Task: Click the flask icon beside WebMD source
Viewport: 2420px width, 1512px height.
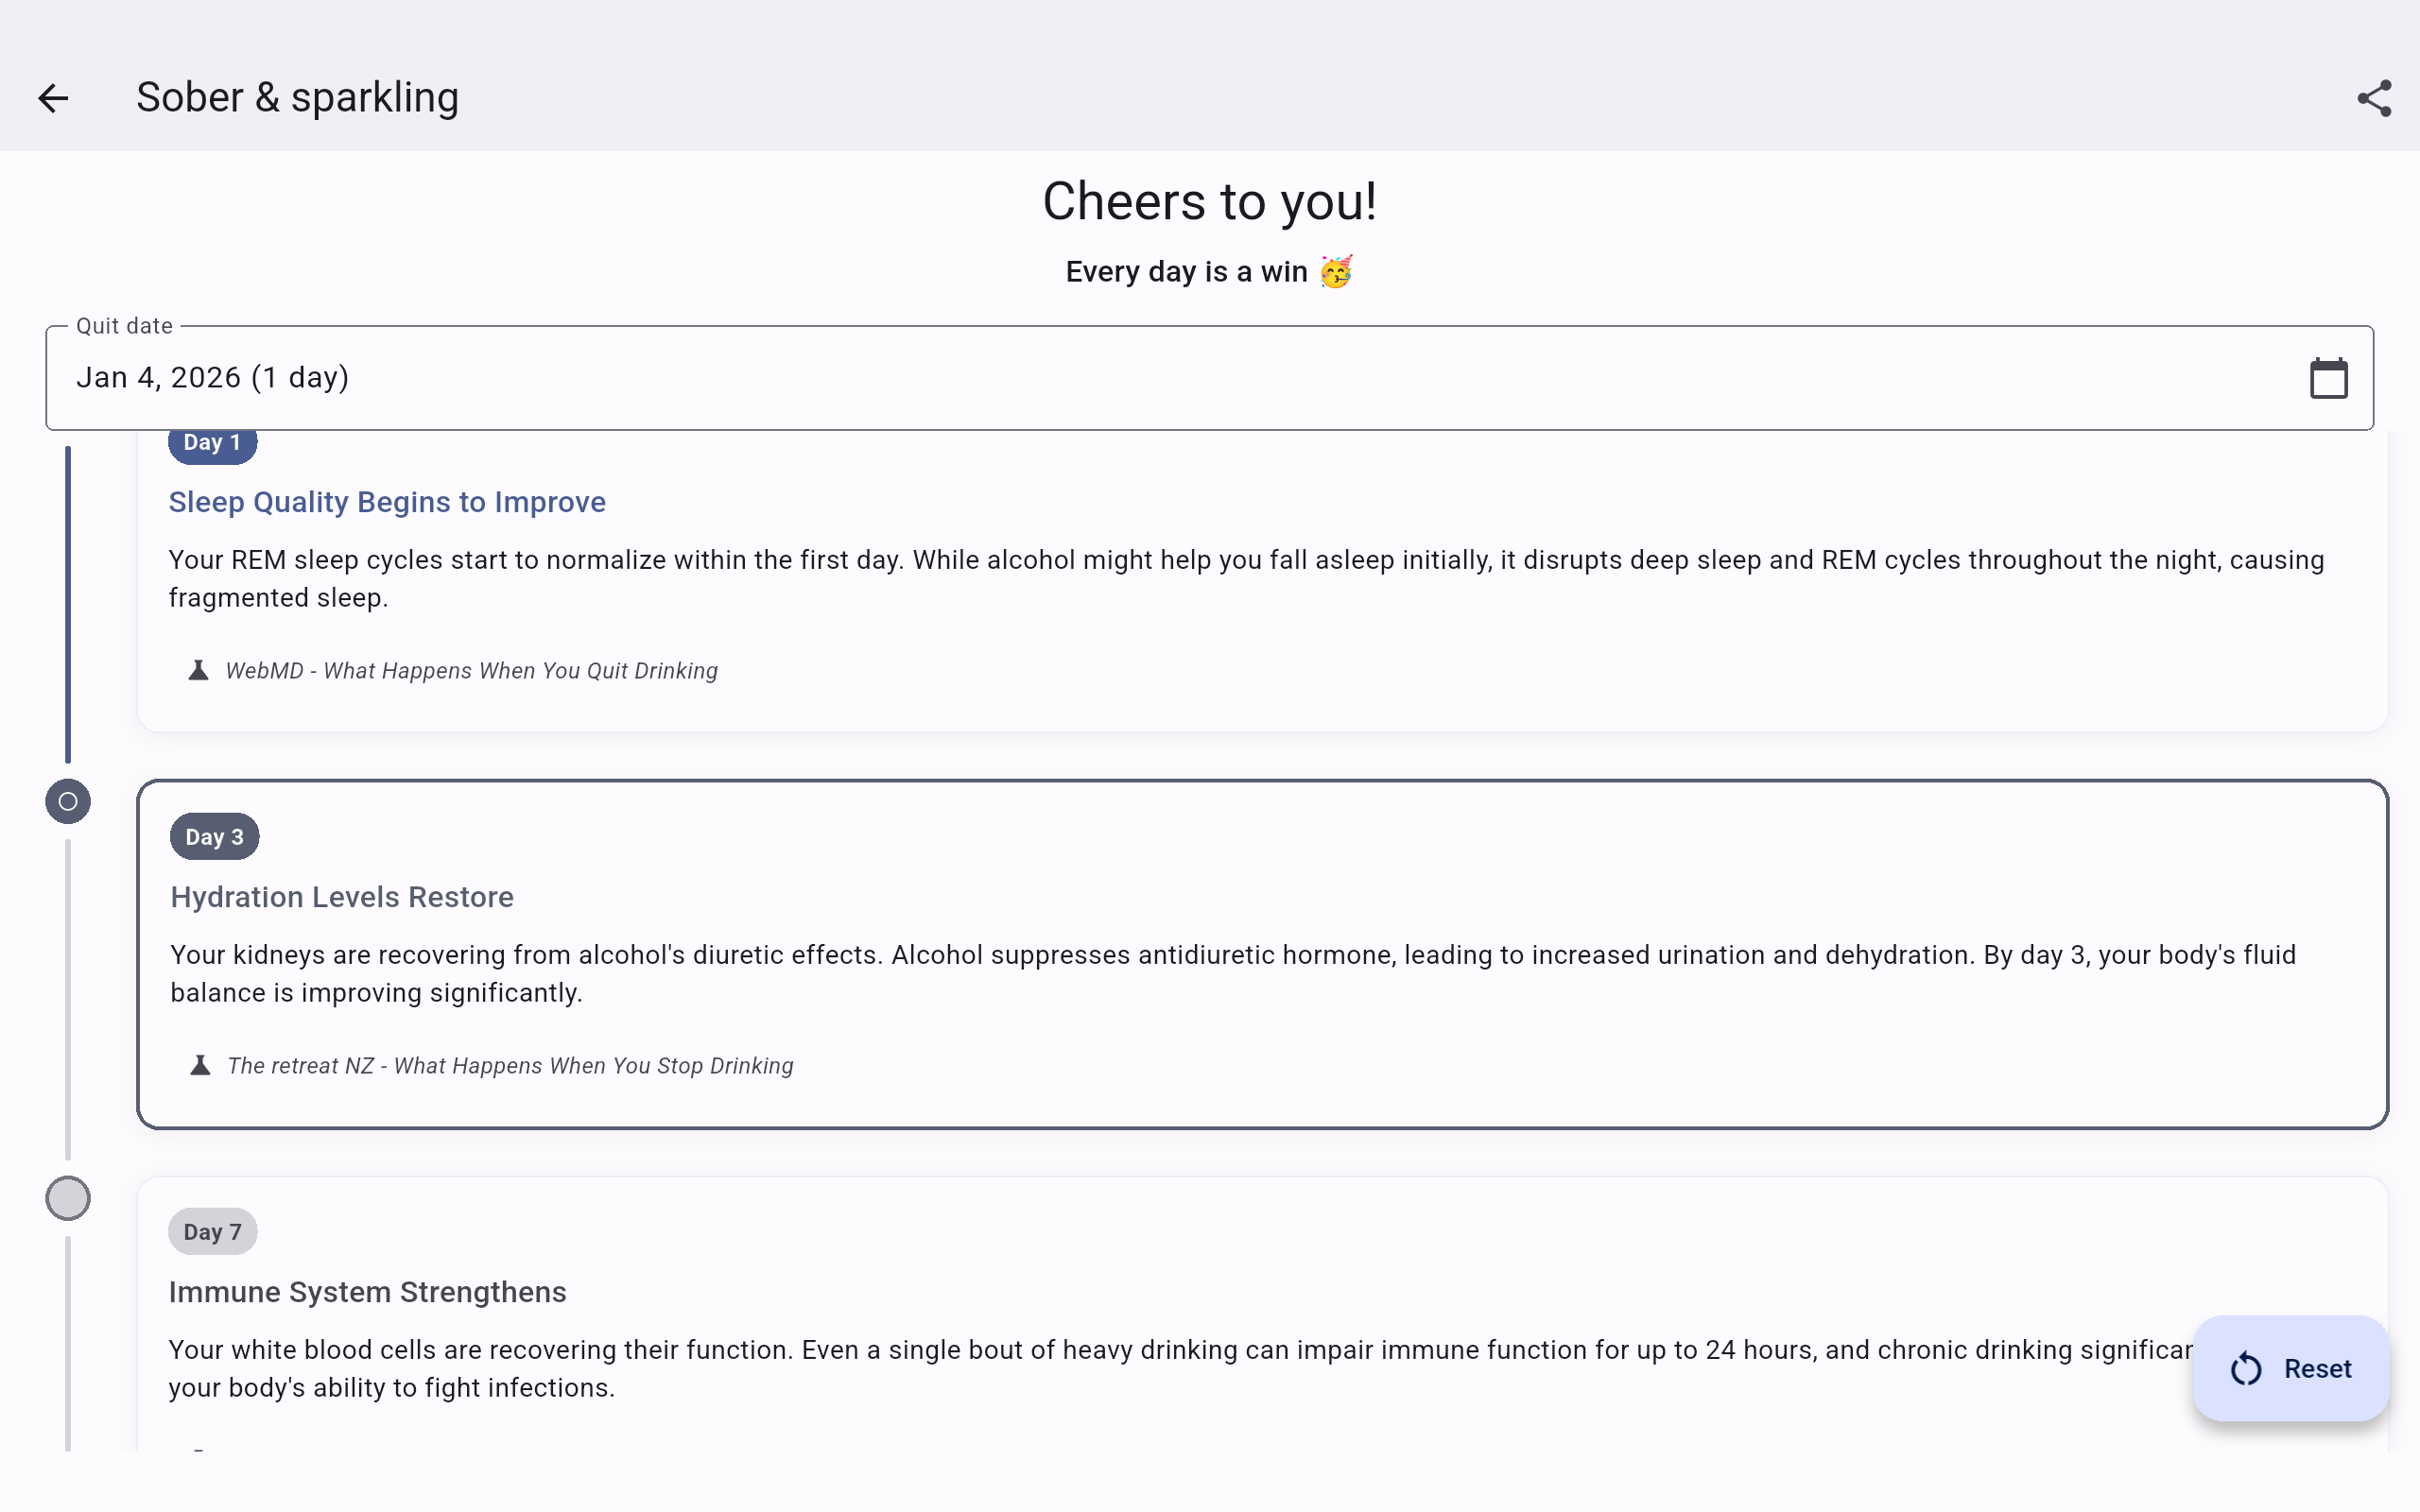Action: tap(198, 671)
